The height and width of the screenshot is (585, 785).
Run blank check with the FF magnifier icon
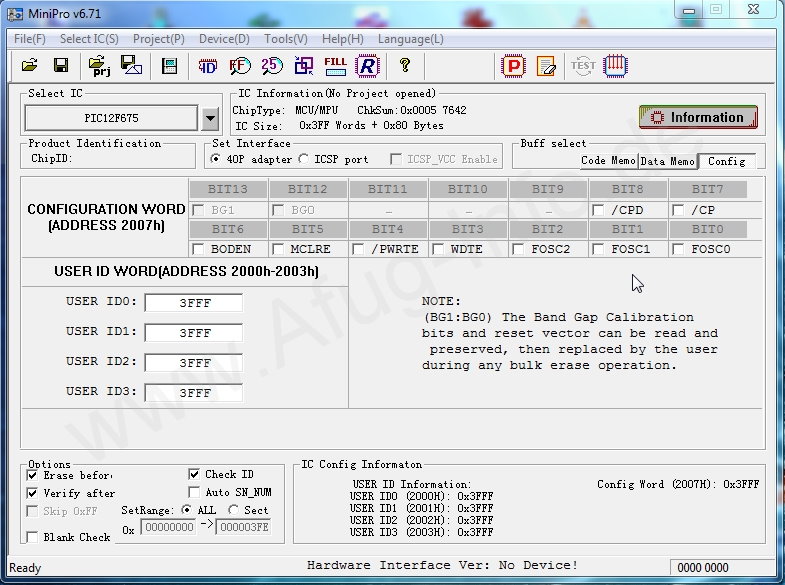click(x=239, y=66)
